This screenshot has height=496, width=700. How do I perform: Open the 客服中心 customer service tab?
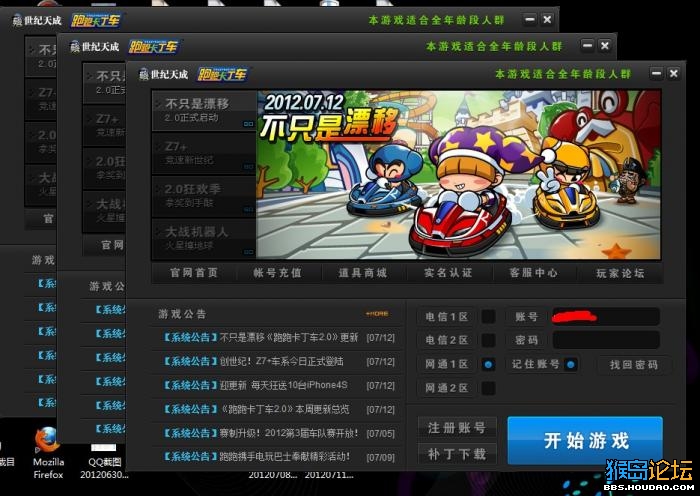pyautogui.click(x=534, y=272)
